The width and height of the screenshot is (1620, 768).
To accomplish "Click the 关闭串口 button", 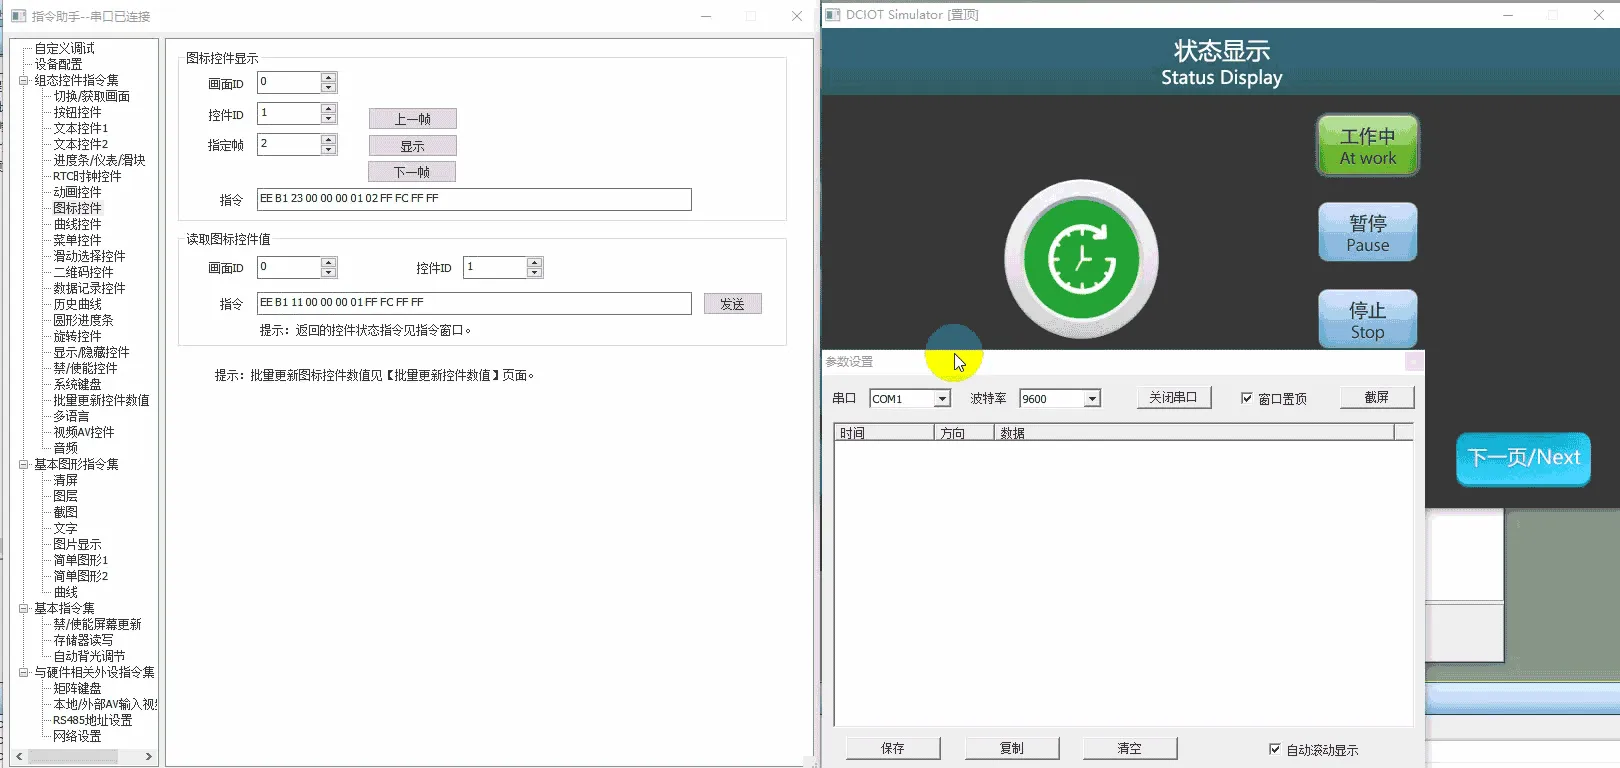I will coord(1173,398).
